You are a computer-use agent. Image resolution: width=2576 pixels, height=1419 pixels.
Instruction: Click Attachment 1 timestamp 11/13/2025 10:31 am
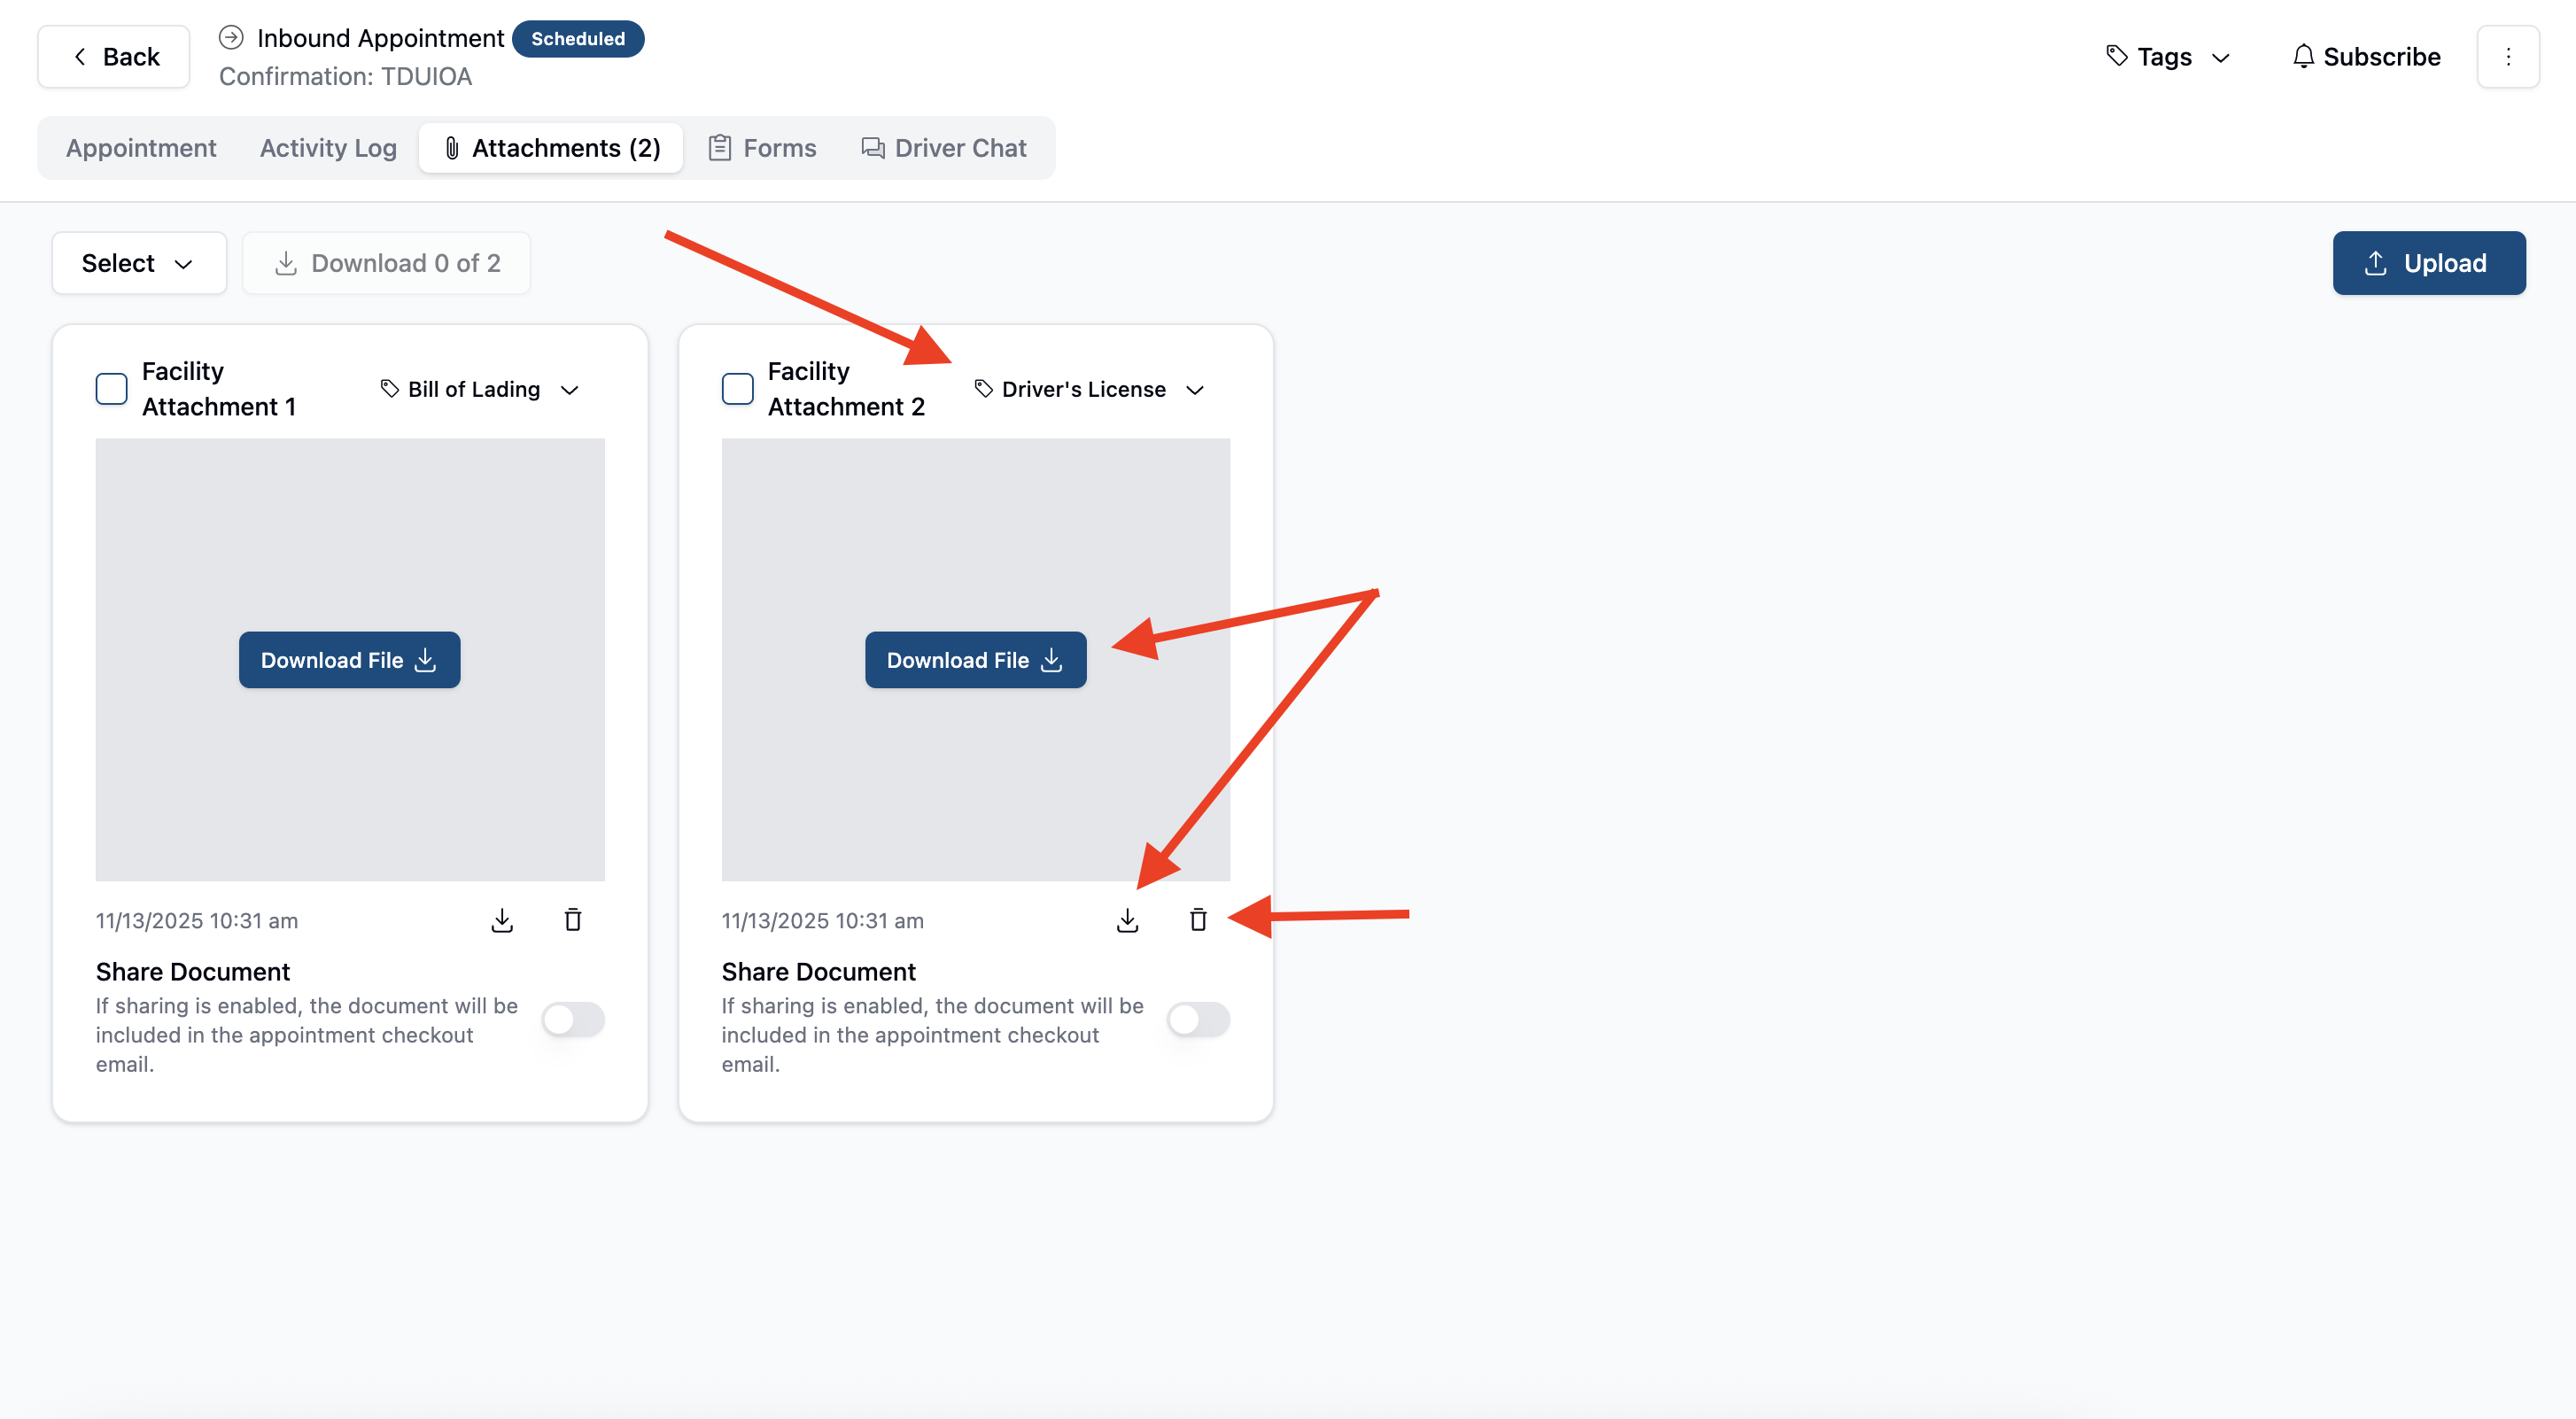197,921
